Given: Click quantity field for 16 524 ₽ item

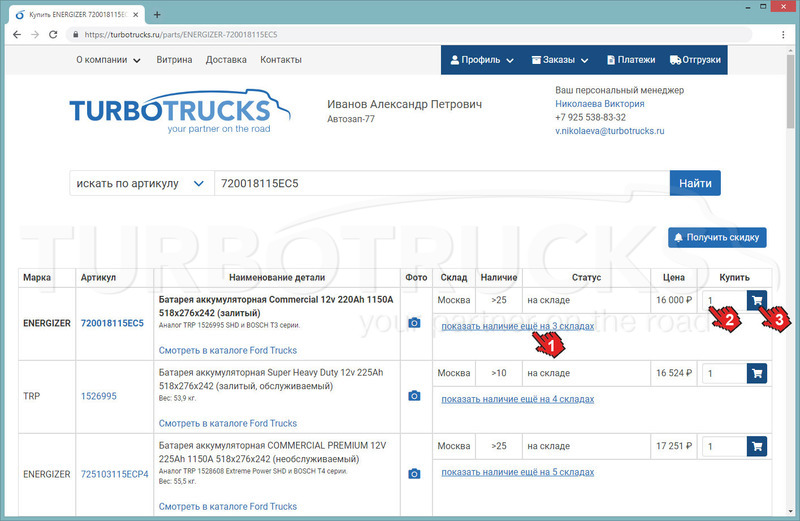Looking at the screenshot, I should click(724, 373).
